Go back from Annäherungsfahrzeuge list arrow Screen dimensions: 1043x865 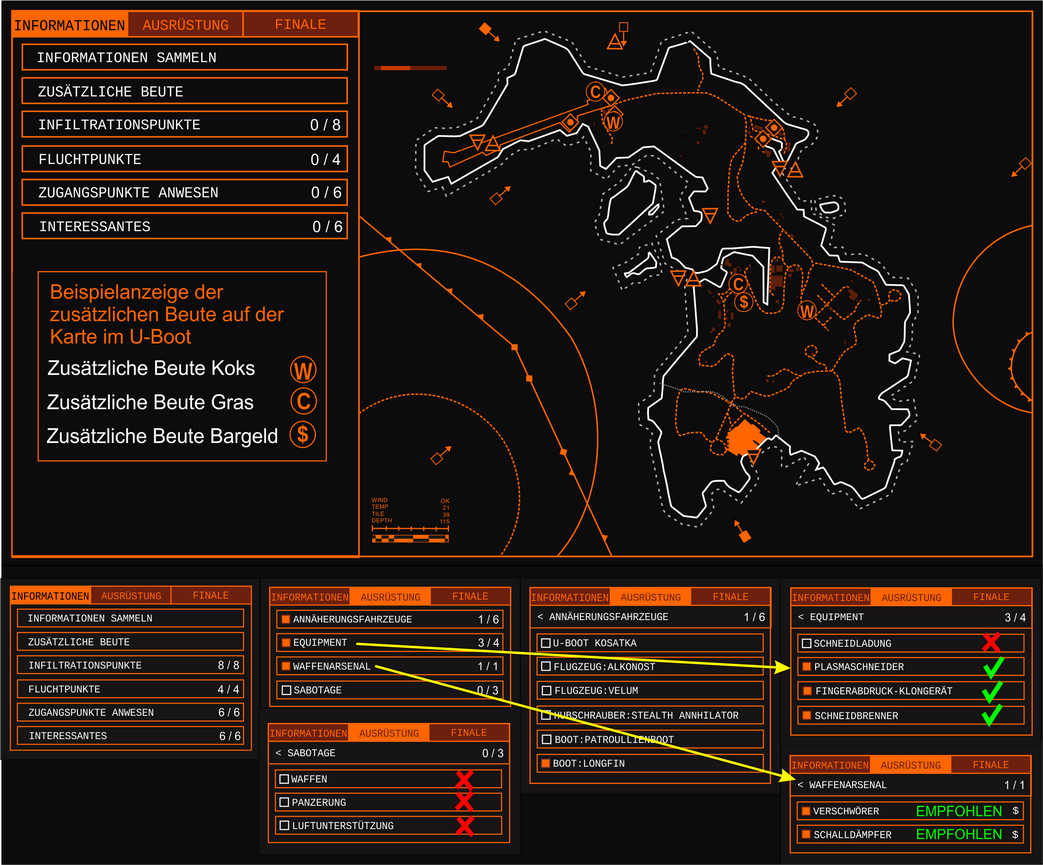point(540,617)
